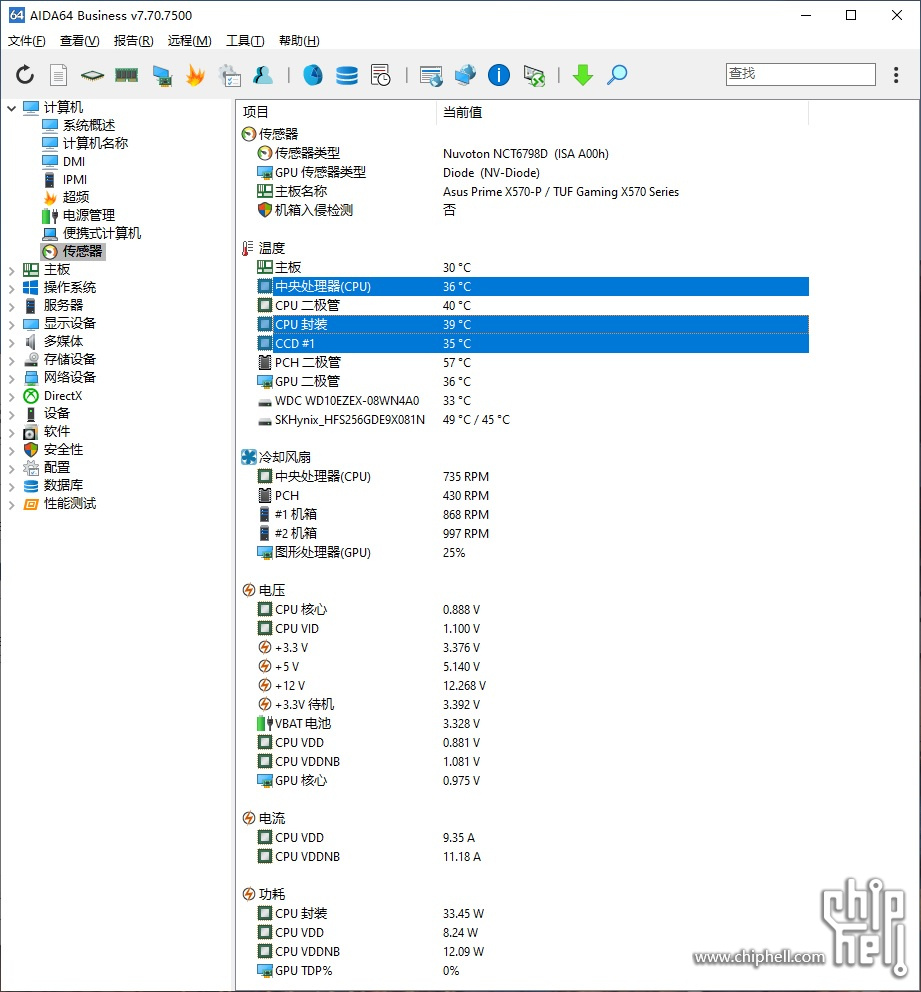Image resolution: width=921 pixels, height=992 pixels.
Task: Open the 工具(T) menu
Action: (x=245, y=41)
